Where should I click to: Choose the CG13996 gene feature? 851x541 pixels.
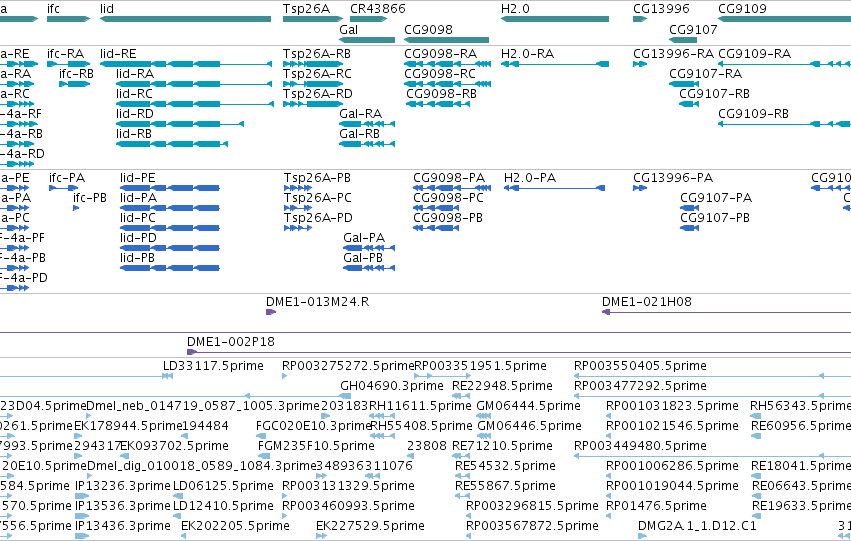(x=640, y=19)
